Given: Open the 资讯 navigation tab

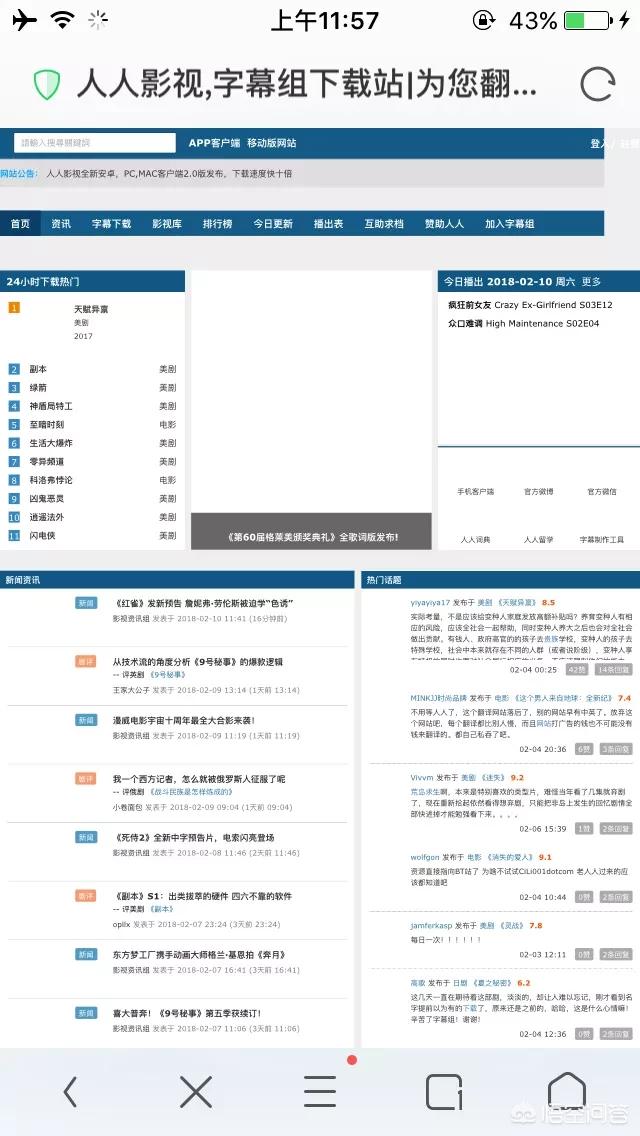Looking at the screenshot, I should click(x=61, y=224).
